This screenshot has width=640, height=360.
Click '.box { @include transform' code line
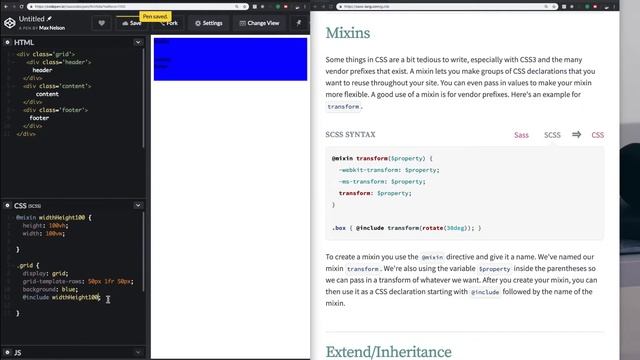point(406,228)
